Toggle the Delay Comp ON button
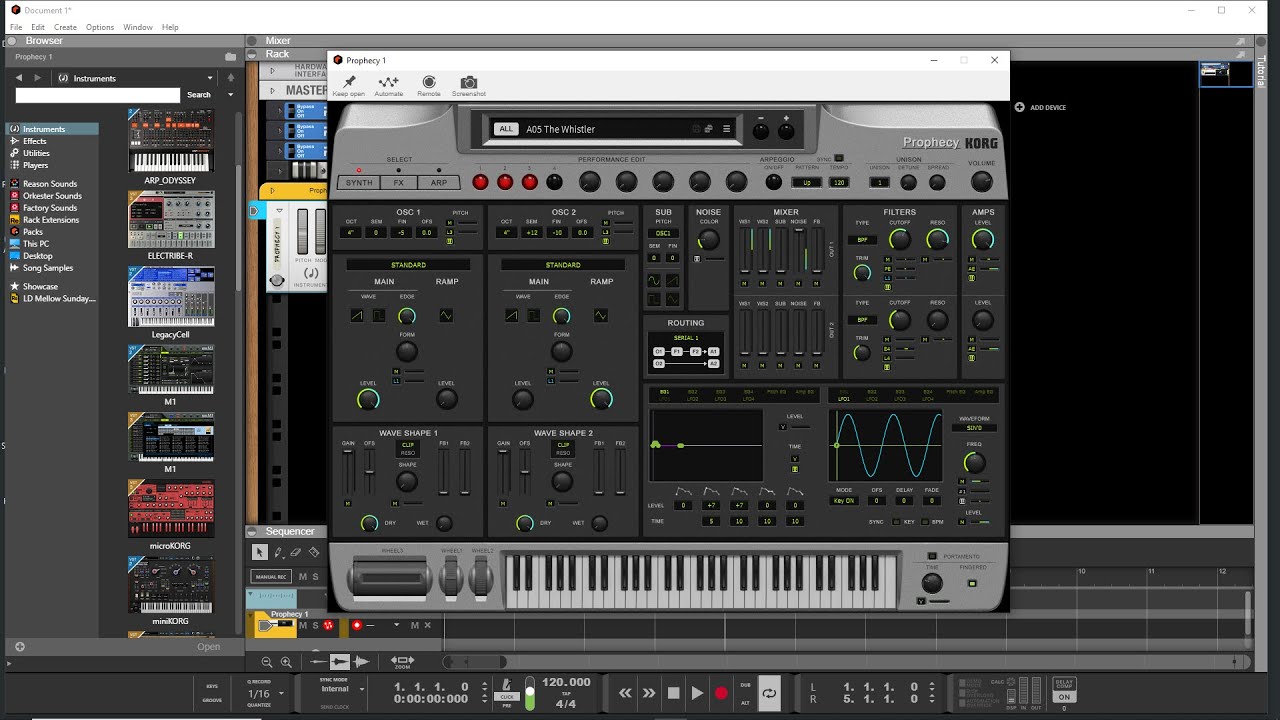The width and height of the screenshot is (1280, 720). point(1064,697)
